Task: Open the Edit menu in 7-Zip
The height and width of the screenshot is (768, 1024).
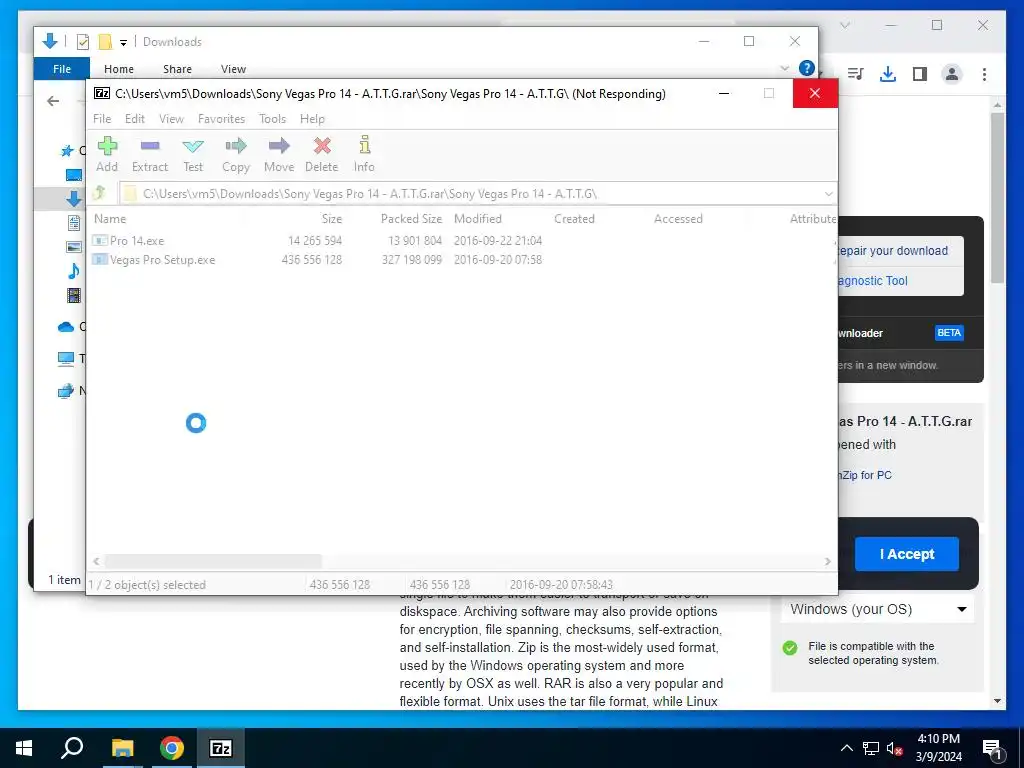Action: click(135, 119)
